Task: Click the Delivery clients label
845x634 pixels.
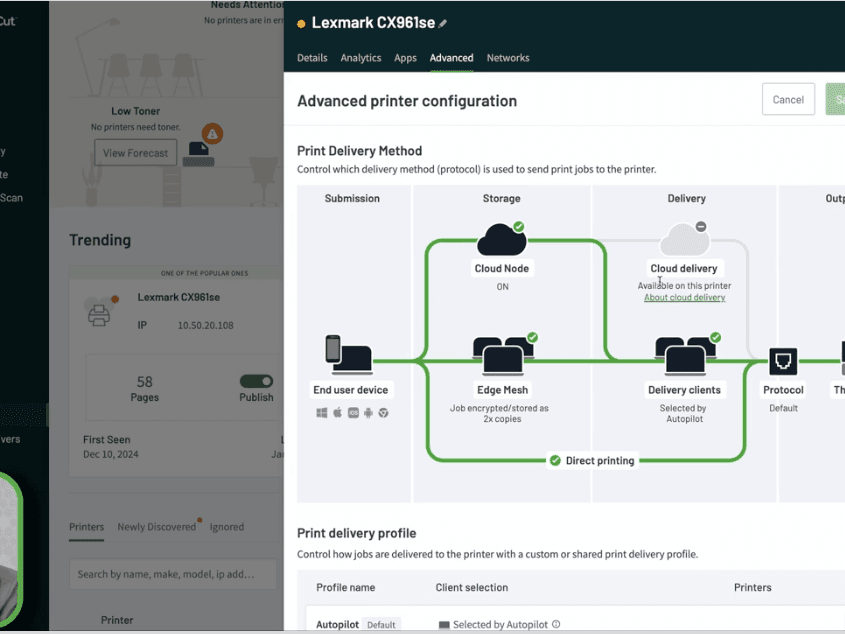Action: 684,390
